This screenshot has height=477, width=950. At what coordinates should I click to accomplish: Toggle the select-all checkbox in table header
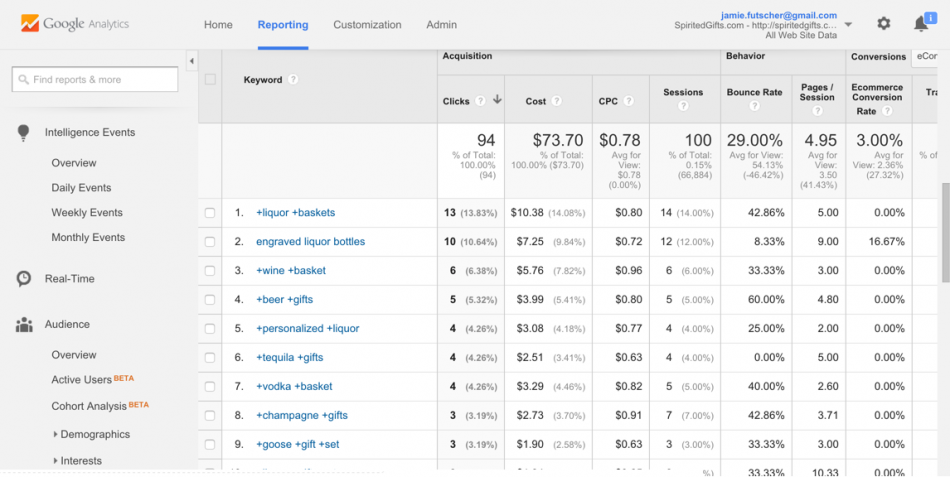coord(210,80)
